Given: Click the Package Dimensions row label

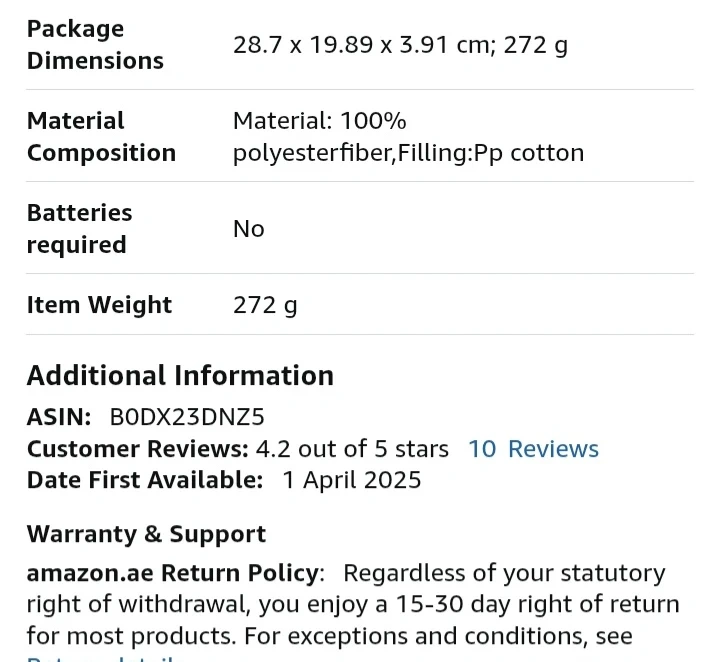Looking at the screenshot, I should [95, 45].
